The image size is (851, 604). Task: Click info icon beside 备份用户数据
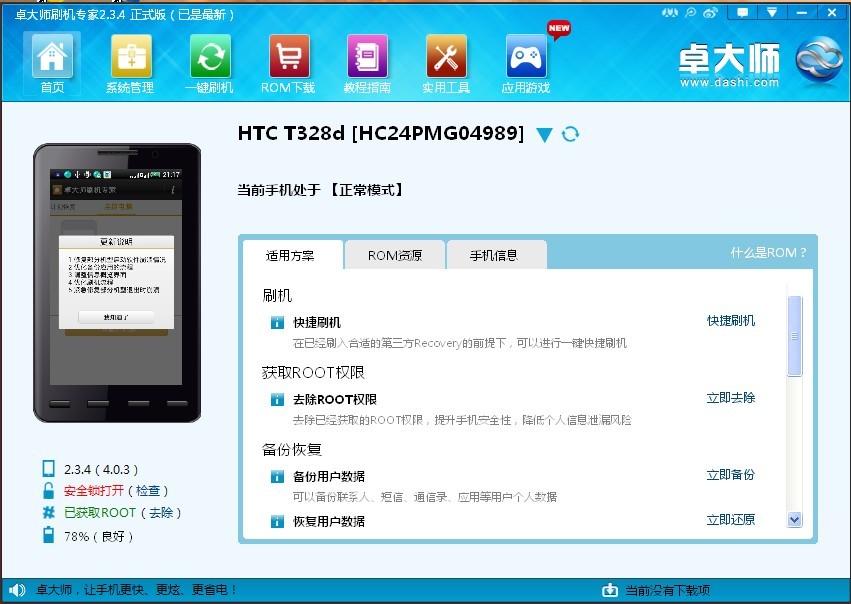(277, 476)
